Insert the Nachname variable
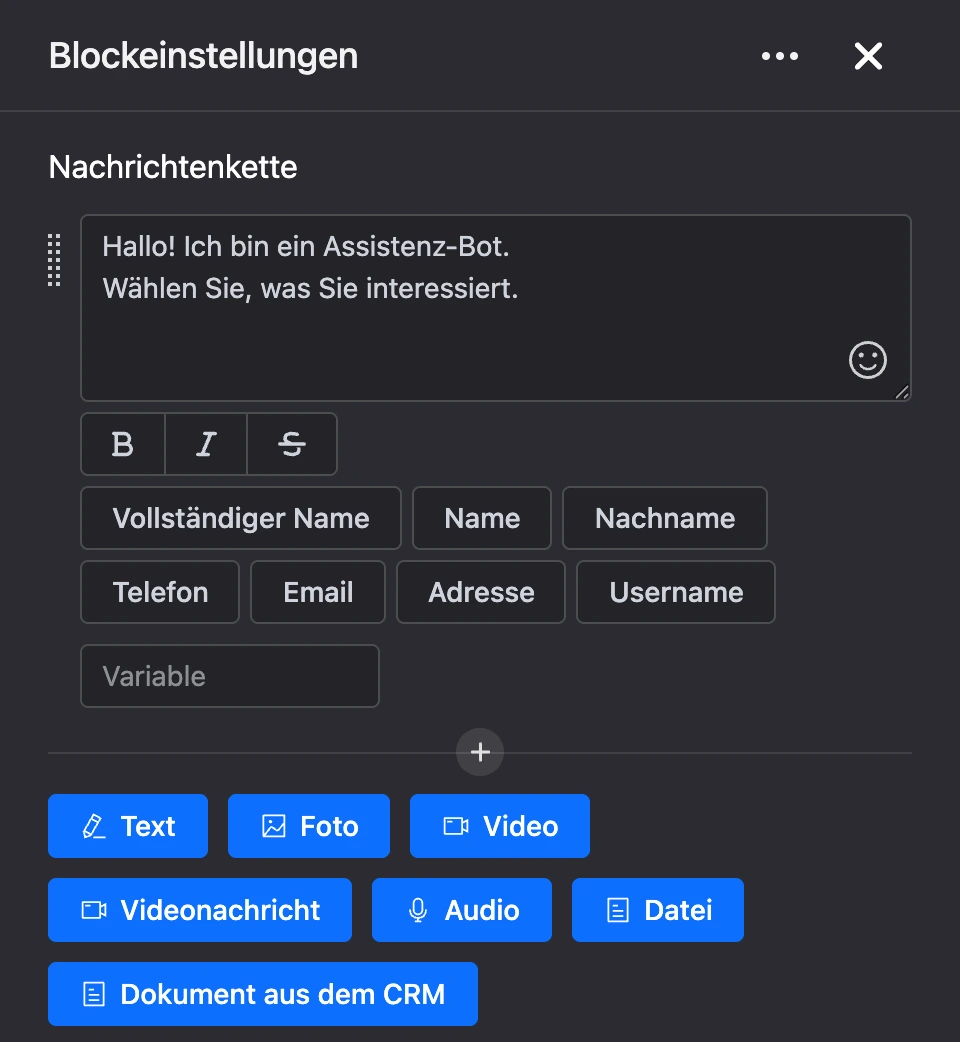 (x=664, y=518)
